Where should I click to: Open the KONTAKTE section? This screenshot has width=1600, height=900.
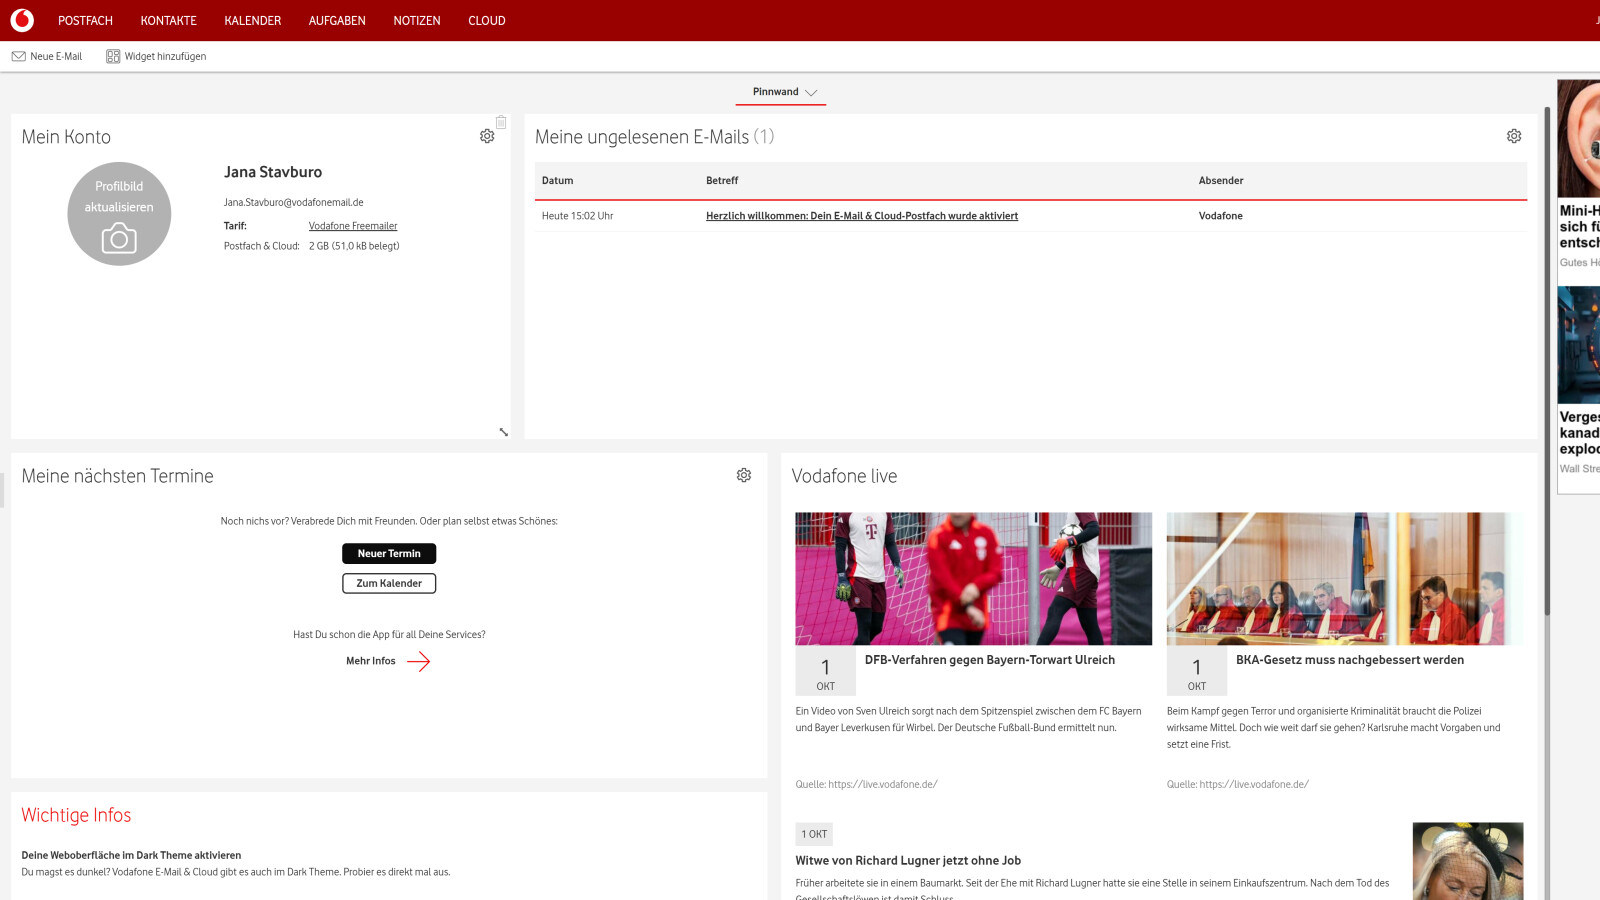pos(168,20)
